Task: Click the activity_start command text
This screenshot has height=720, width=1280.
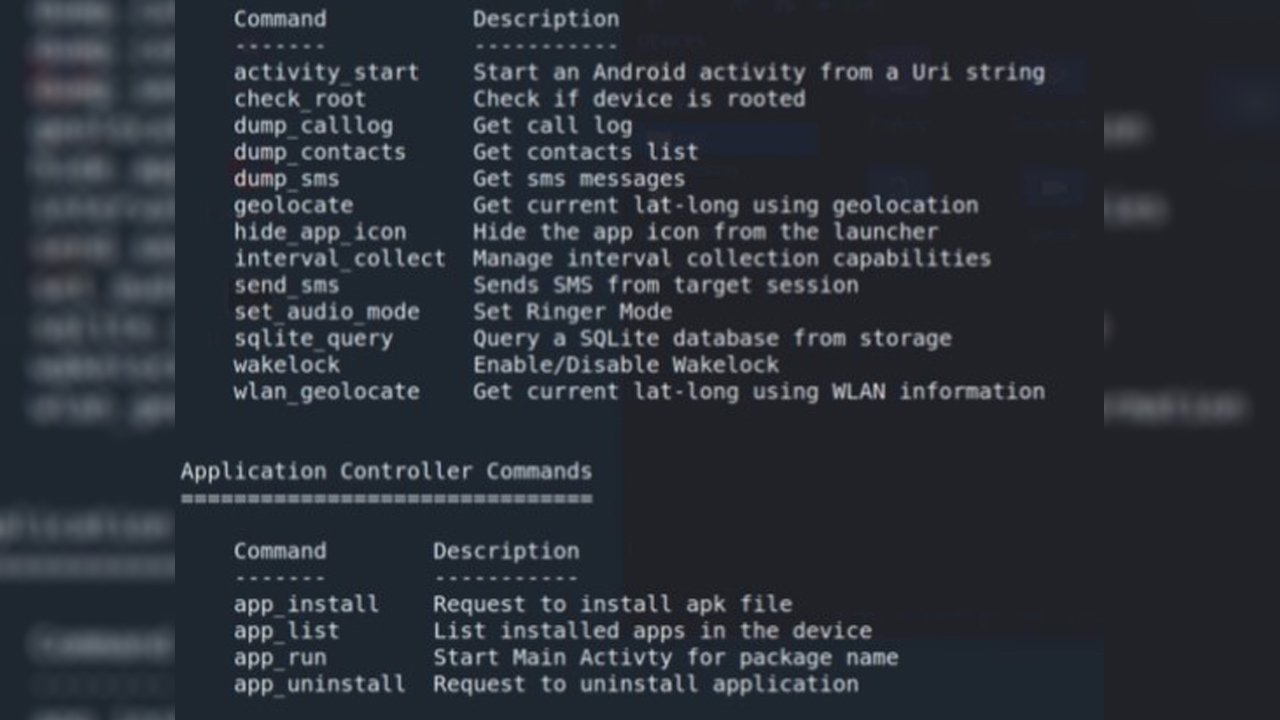Action: (x=326, y=73)
